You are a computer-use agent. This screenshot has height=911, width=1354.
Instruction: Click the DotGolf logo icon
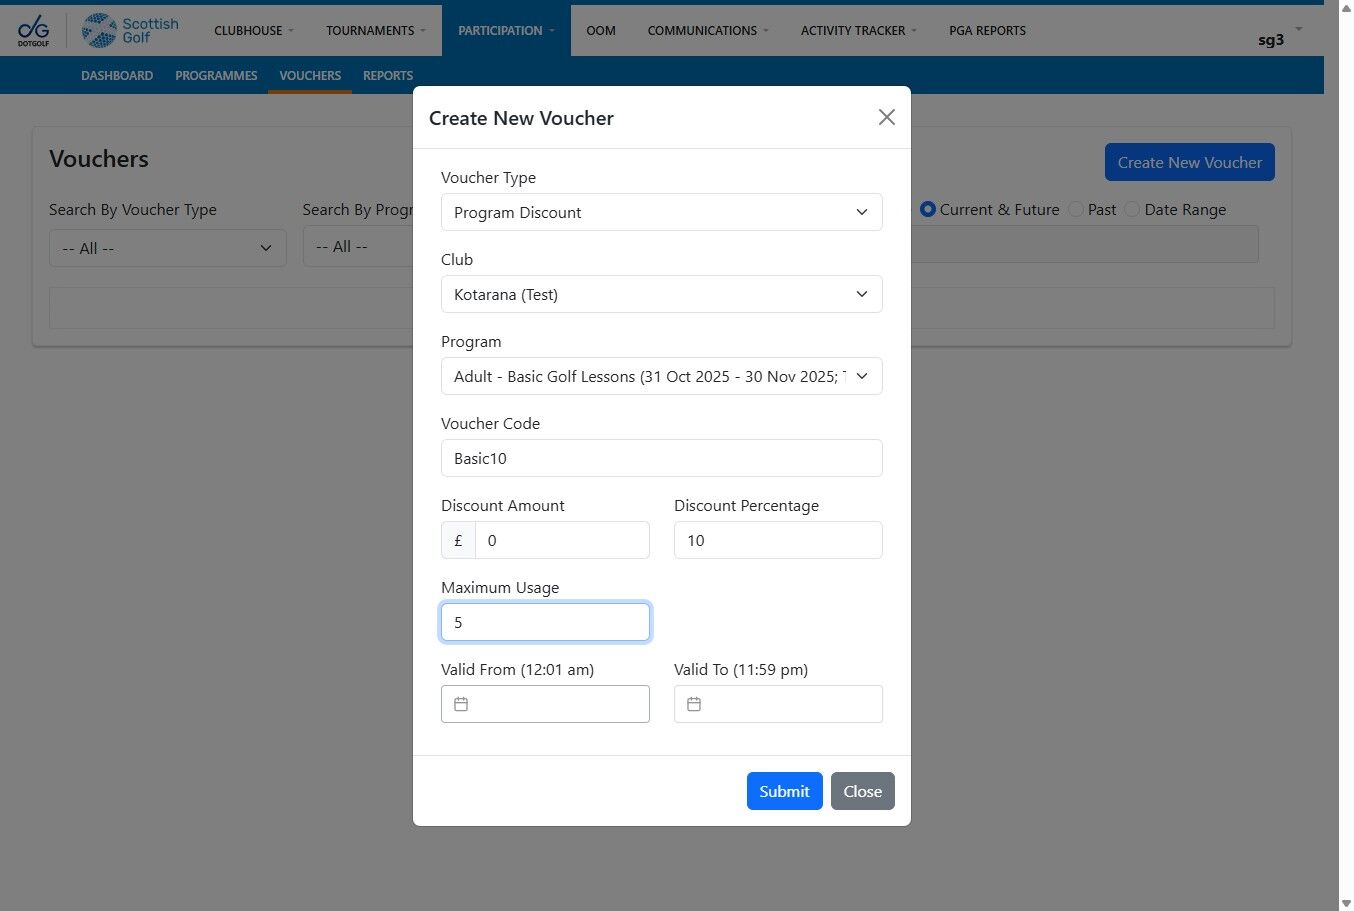pos(33,30)
